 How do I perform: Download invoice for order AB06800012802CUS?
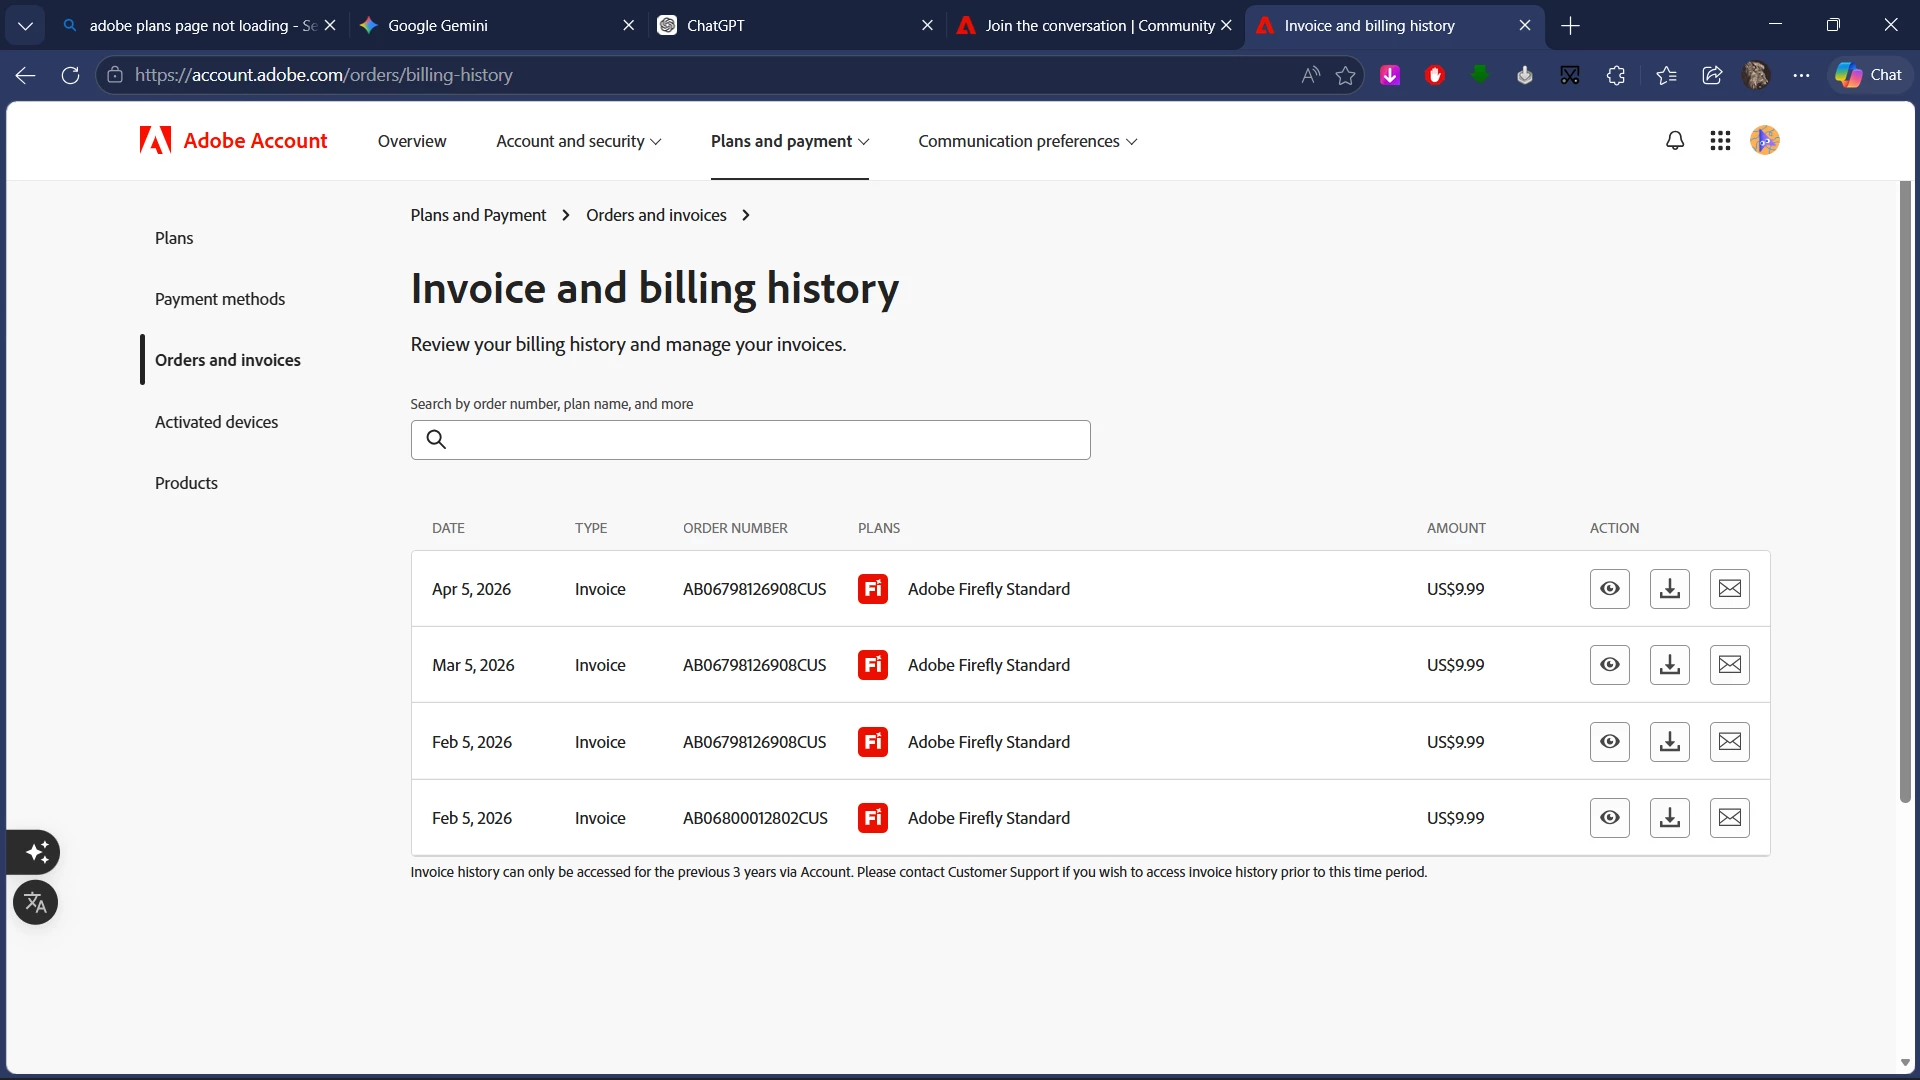1669,818
